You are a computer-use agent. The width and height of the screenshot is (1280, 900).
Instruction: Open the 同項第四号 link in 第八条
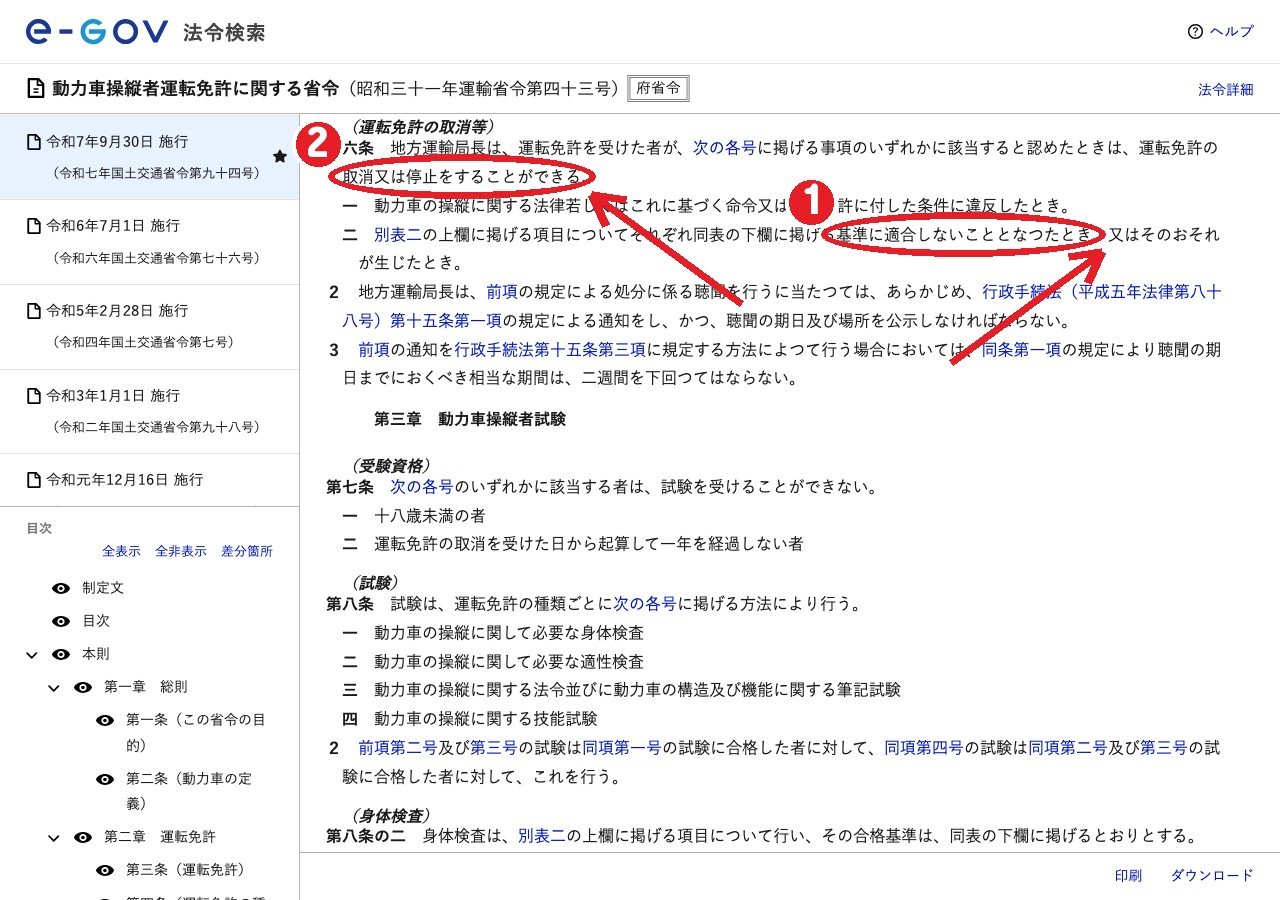tap(924, 747)
